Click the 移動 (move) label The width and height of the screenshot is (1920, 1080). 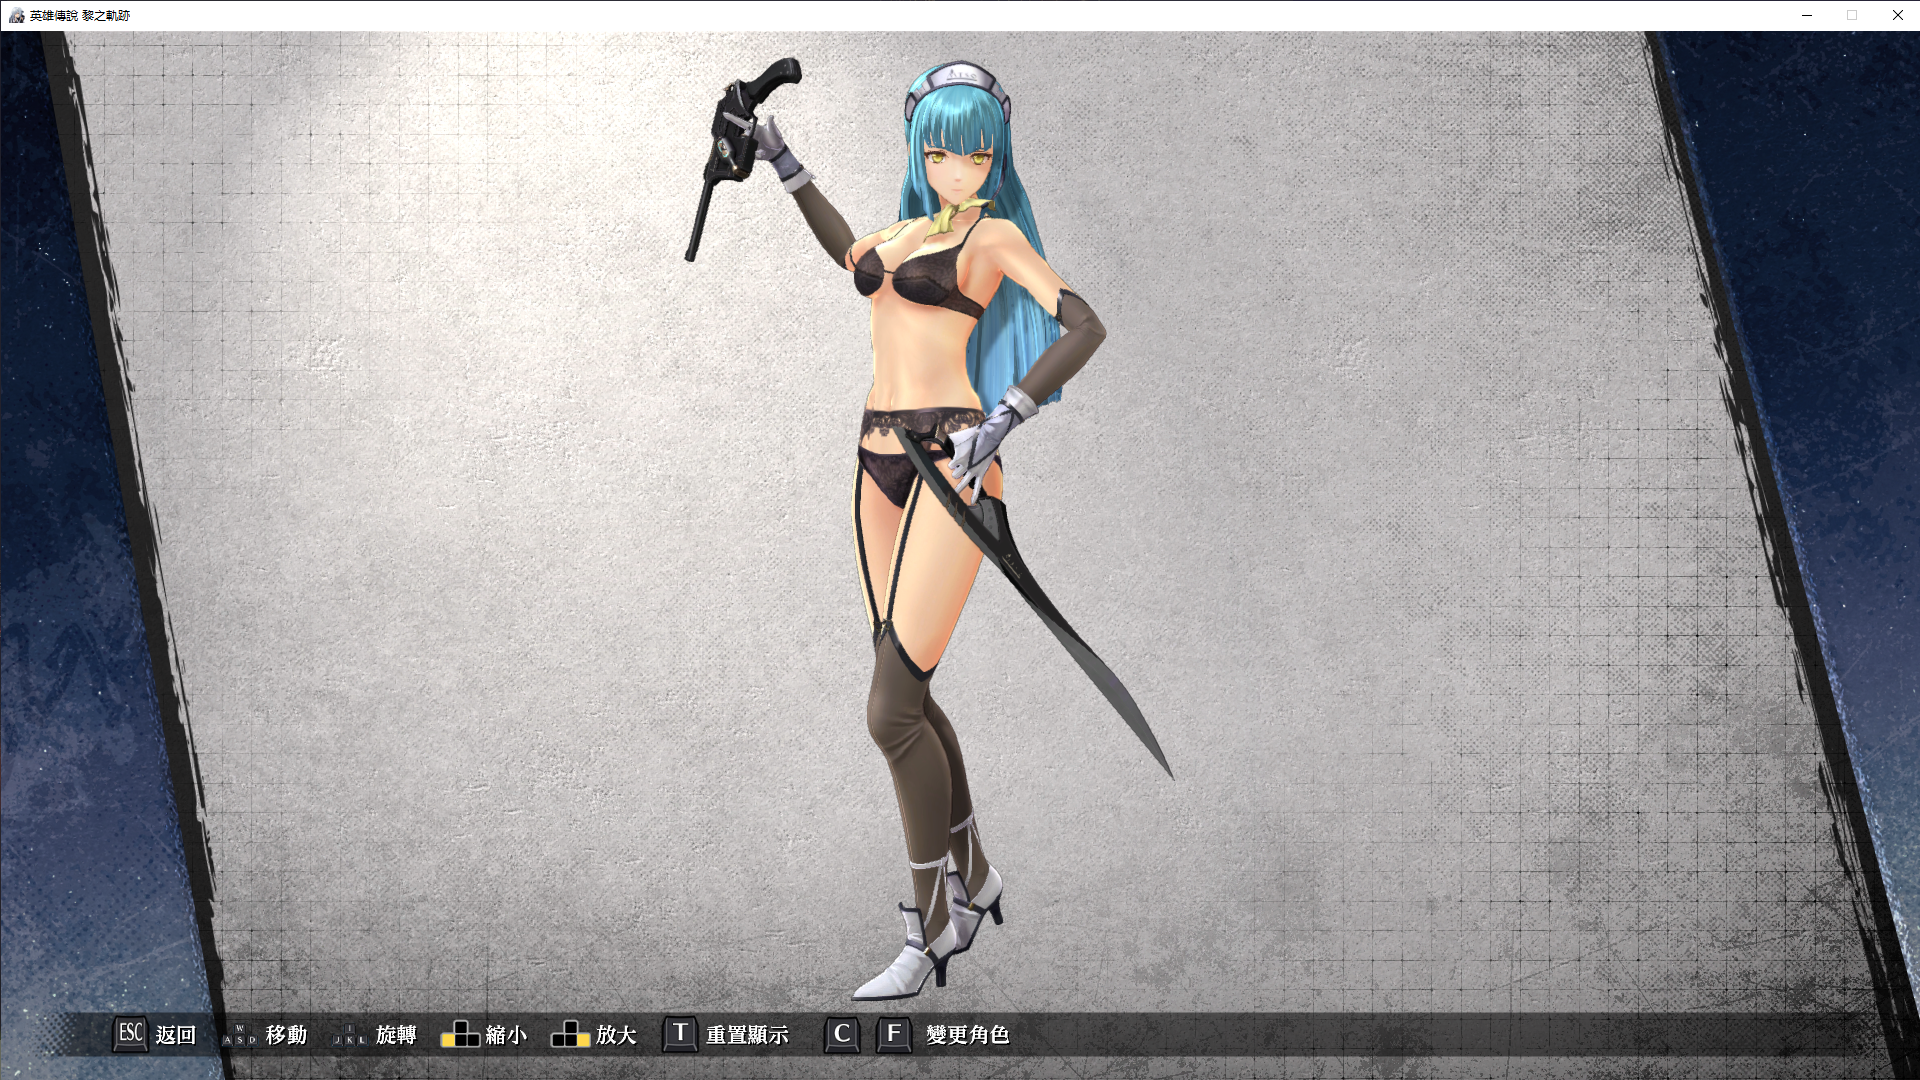286,1035
